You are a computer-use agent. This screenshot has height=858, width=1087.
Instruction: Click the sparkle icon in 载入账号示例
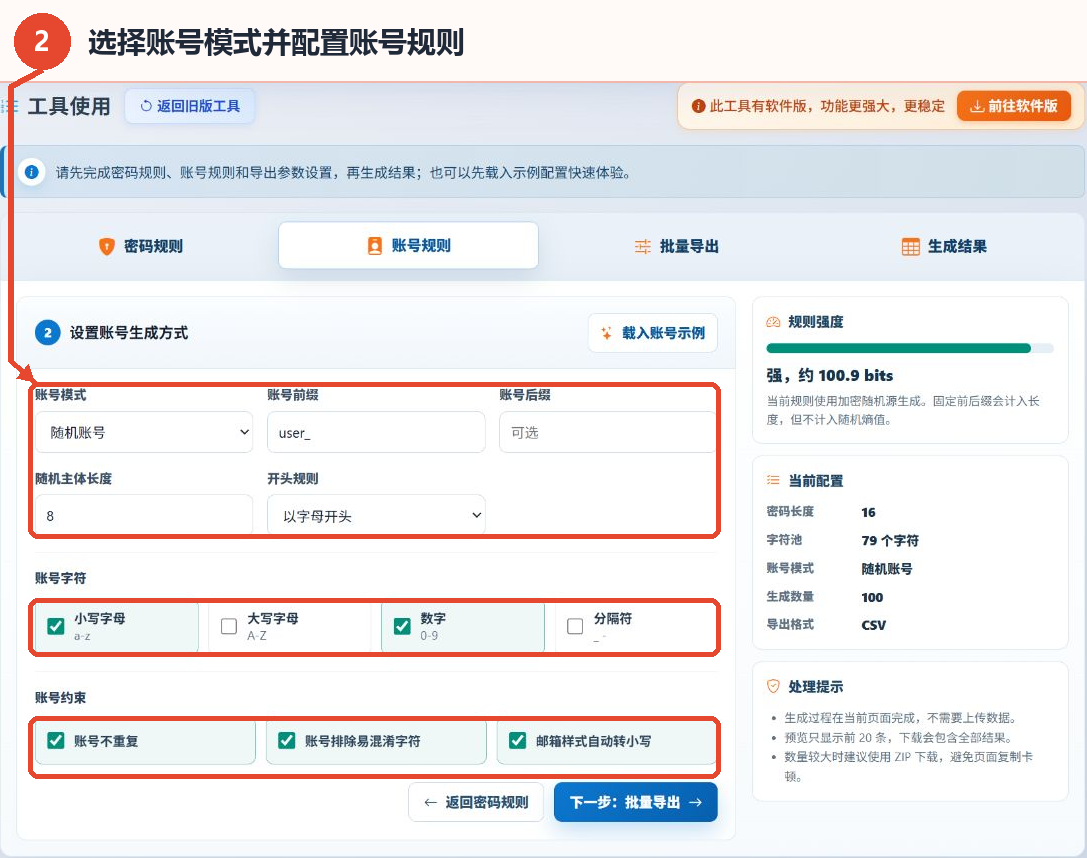click(x=606, y=333)
